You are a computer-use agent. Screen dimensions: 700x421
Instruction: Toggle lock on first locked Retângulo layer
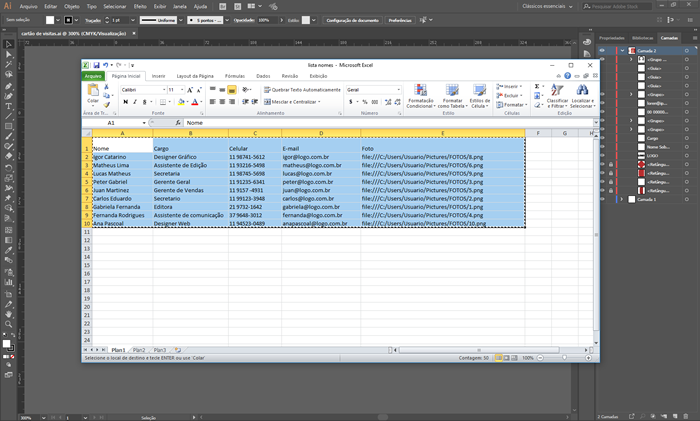click(x=611, y=164)
